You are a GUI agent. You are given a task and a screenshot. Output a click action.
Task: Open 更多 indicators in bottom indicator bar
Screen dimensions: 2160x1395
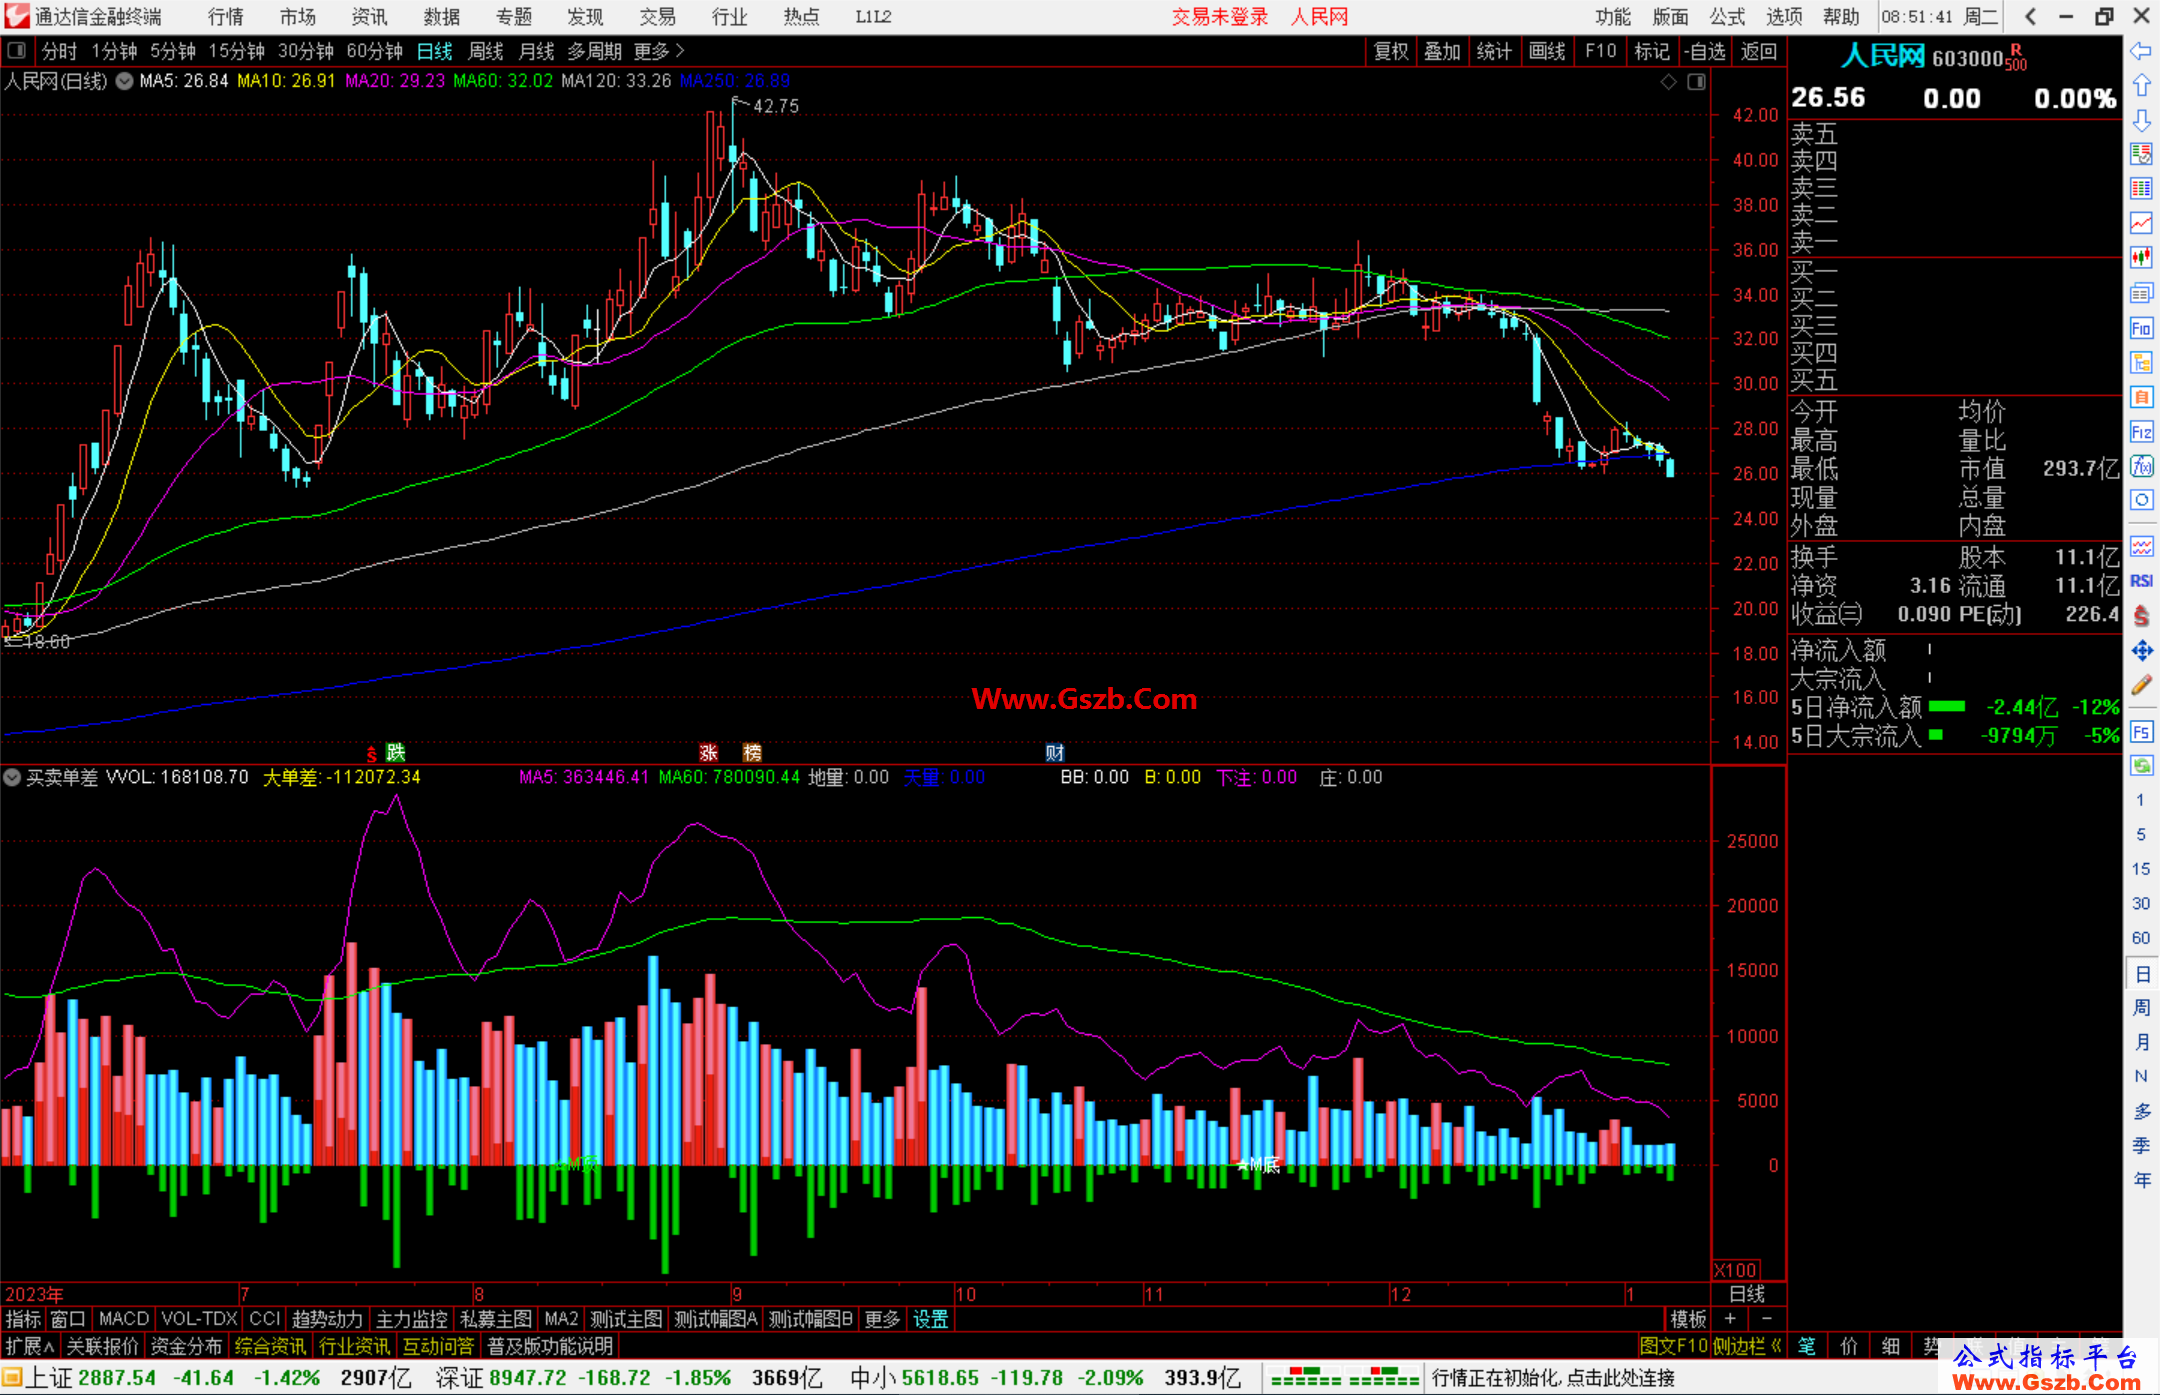(882, 1319)
